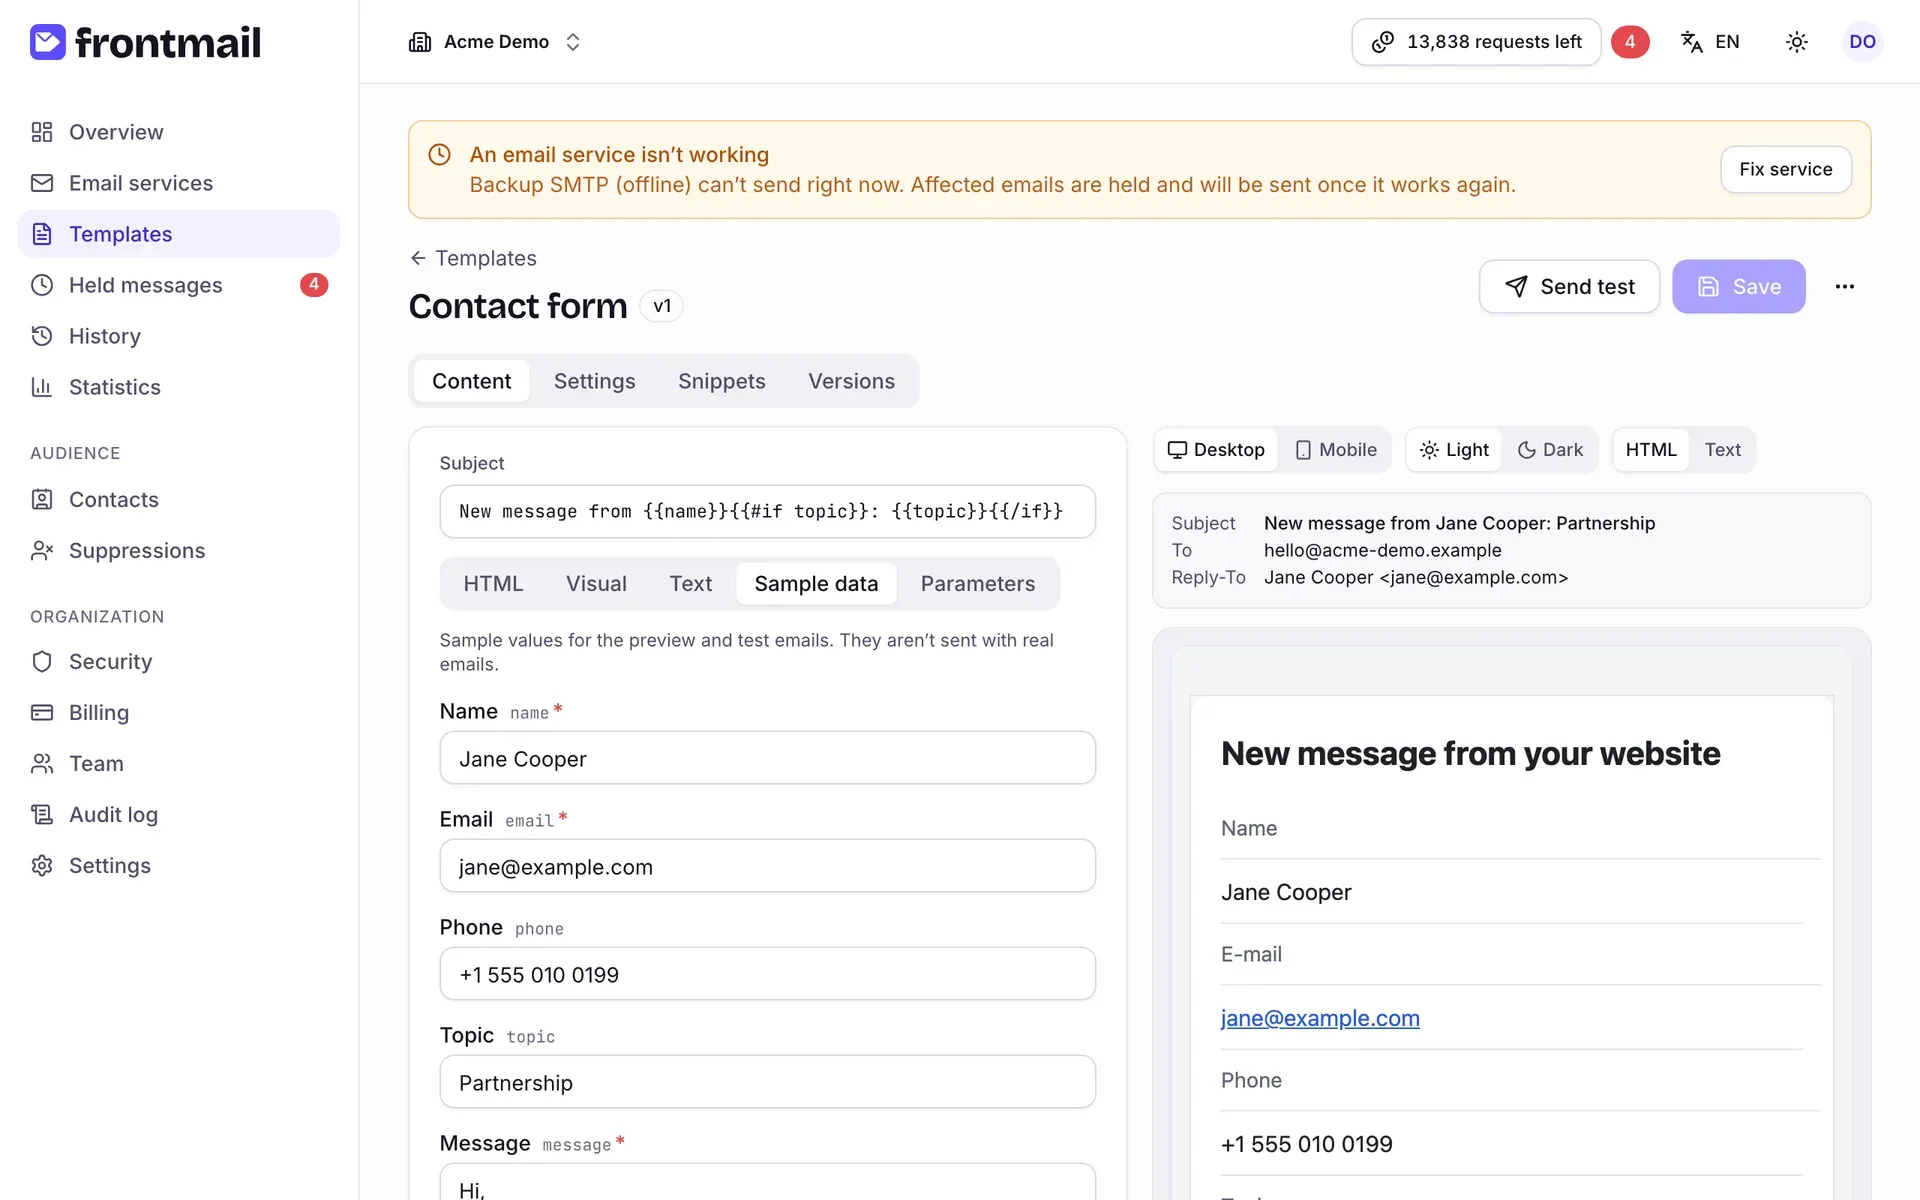Image resolution: width=1920 pixels, height=1200 pixels.
Task: Open the more options ellipsis menu
Action: pos(1845,287)
